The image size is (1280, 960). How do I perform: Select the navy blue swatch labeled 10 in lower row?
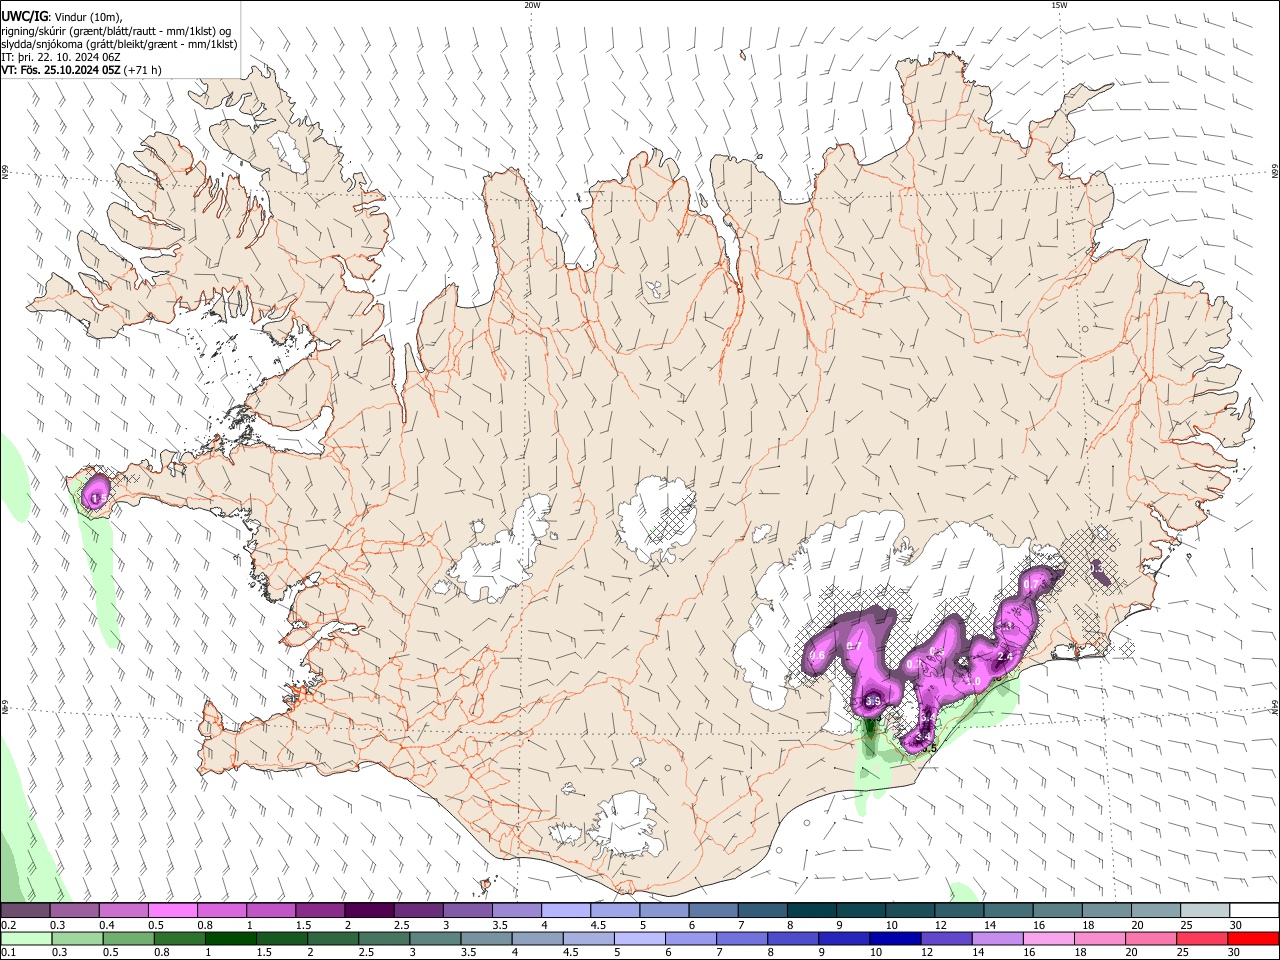894,939
